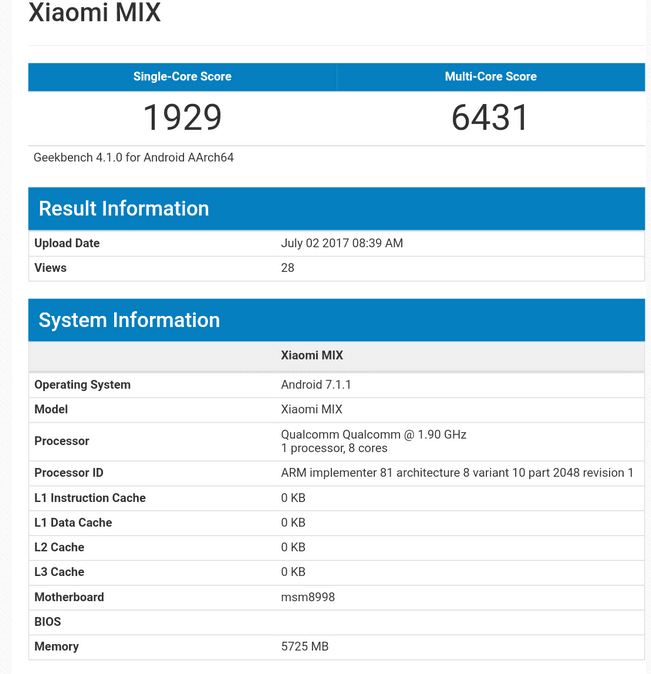Click the multi-core value 6431
This screenshot has width=651, height=674.
(x=490, y=117)
